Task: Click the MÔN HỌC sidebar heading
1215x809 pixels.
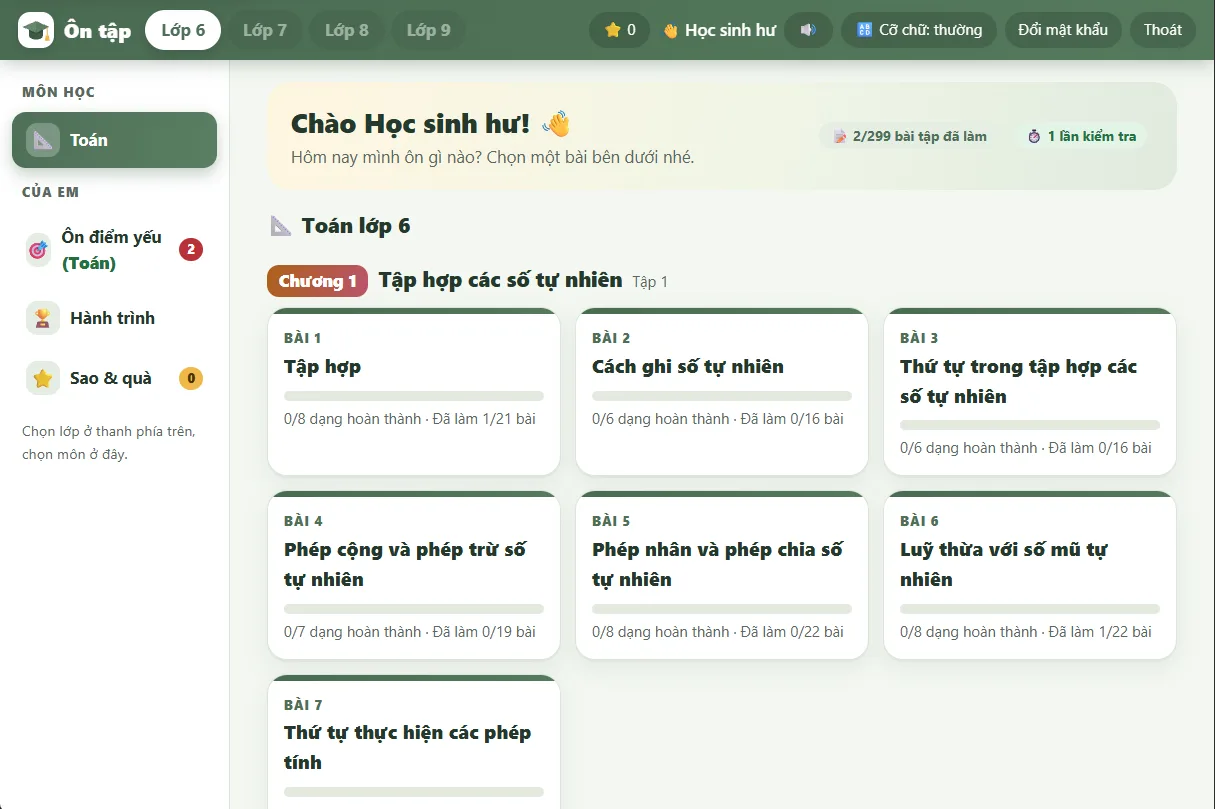Action: [x=59, y=92]
